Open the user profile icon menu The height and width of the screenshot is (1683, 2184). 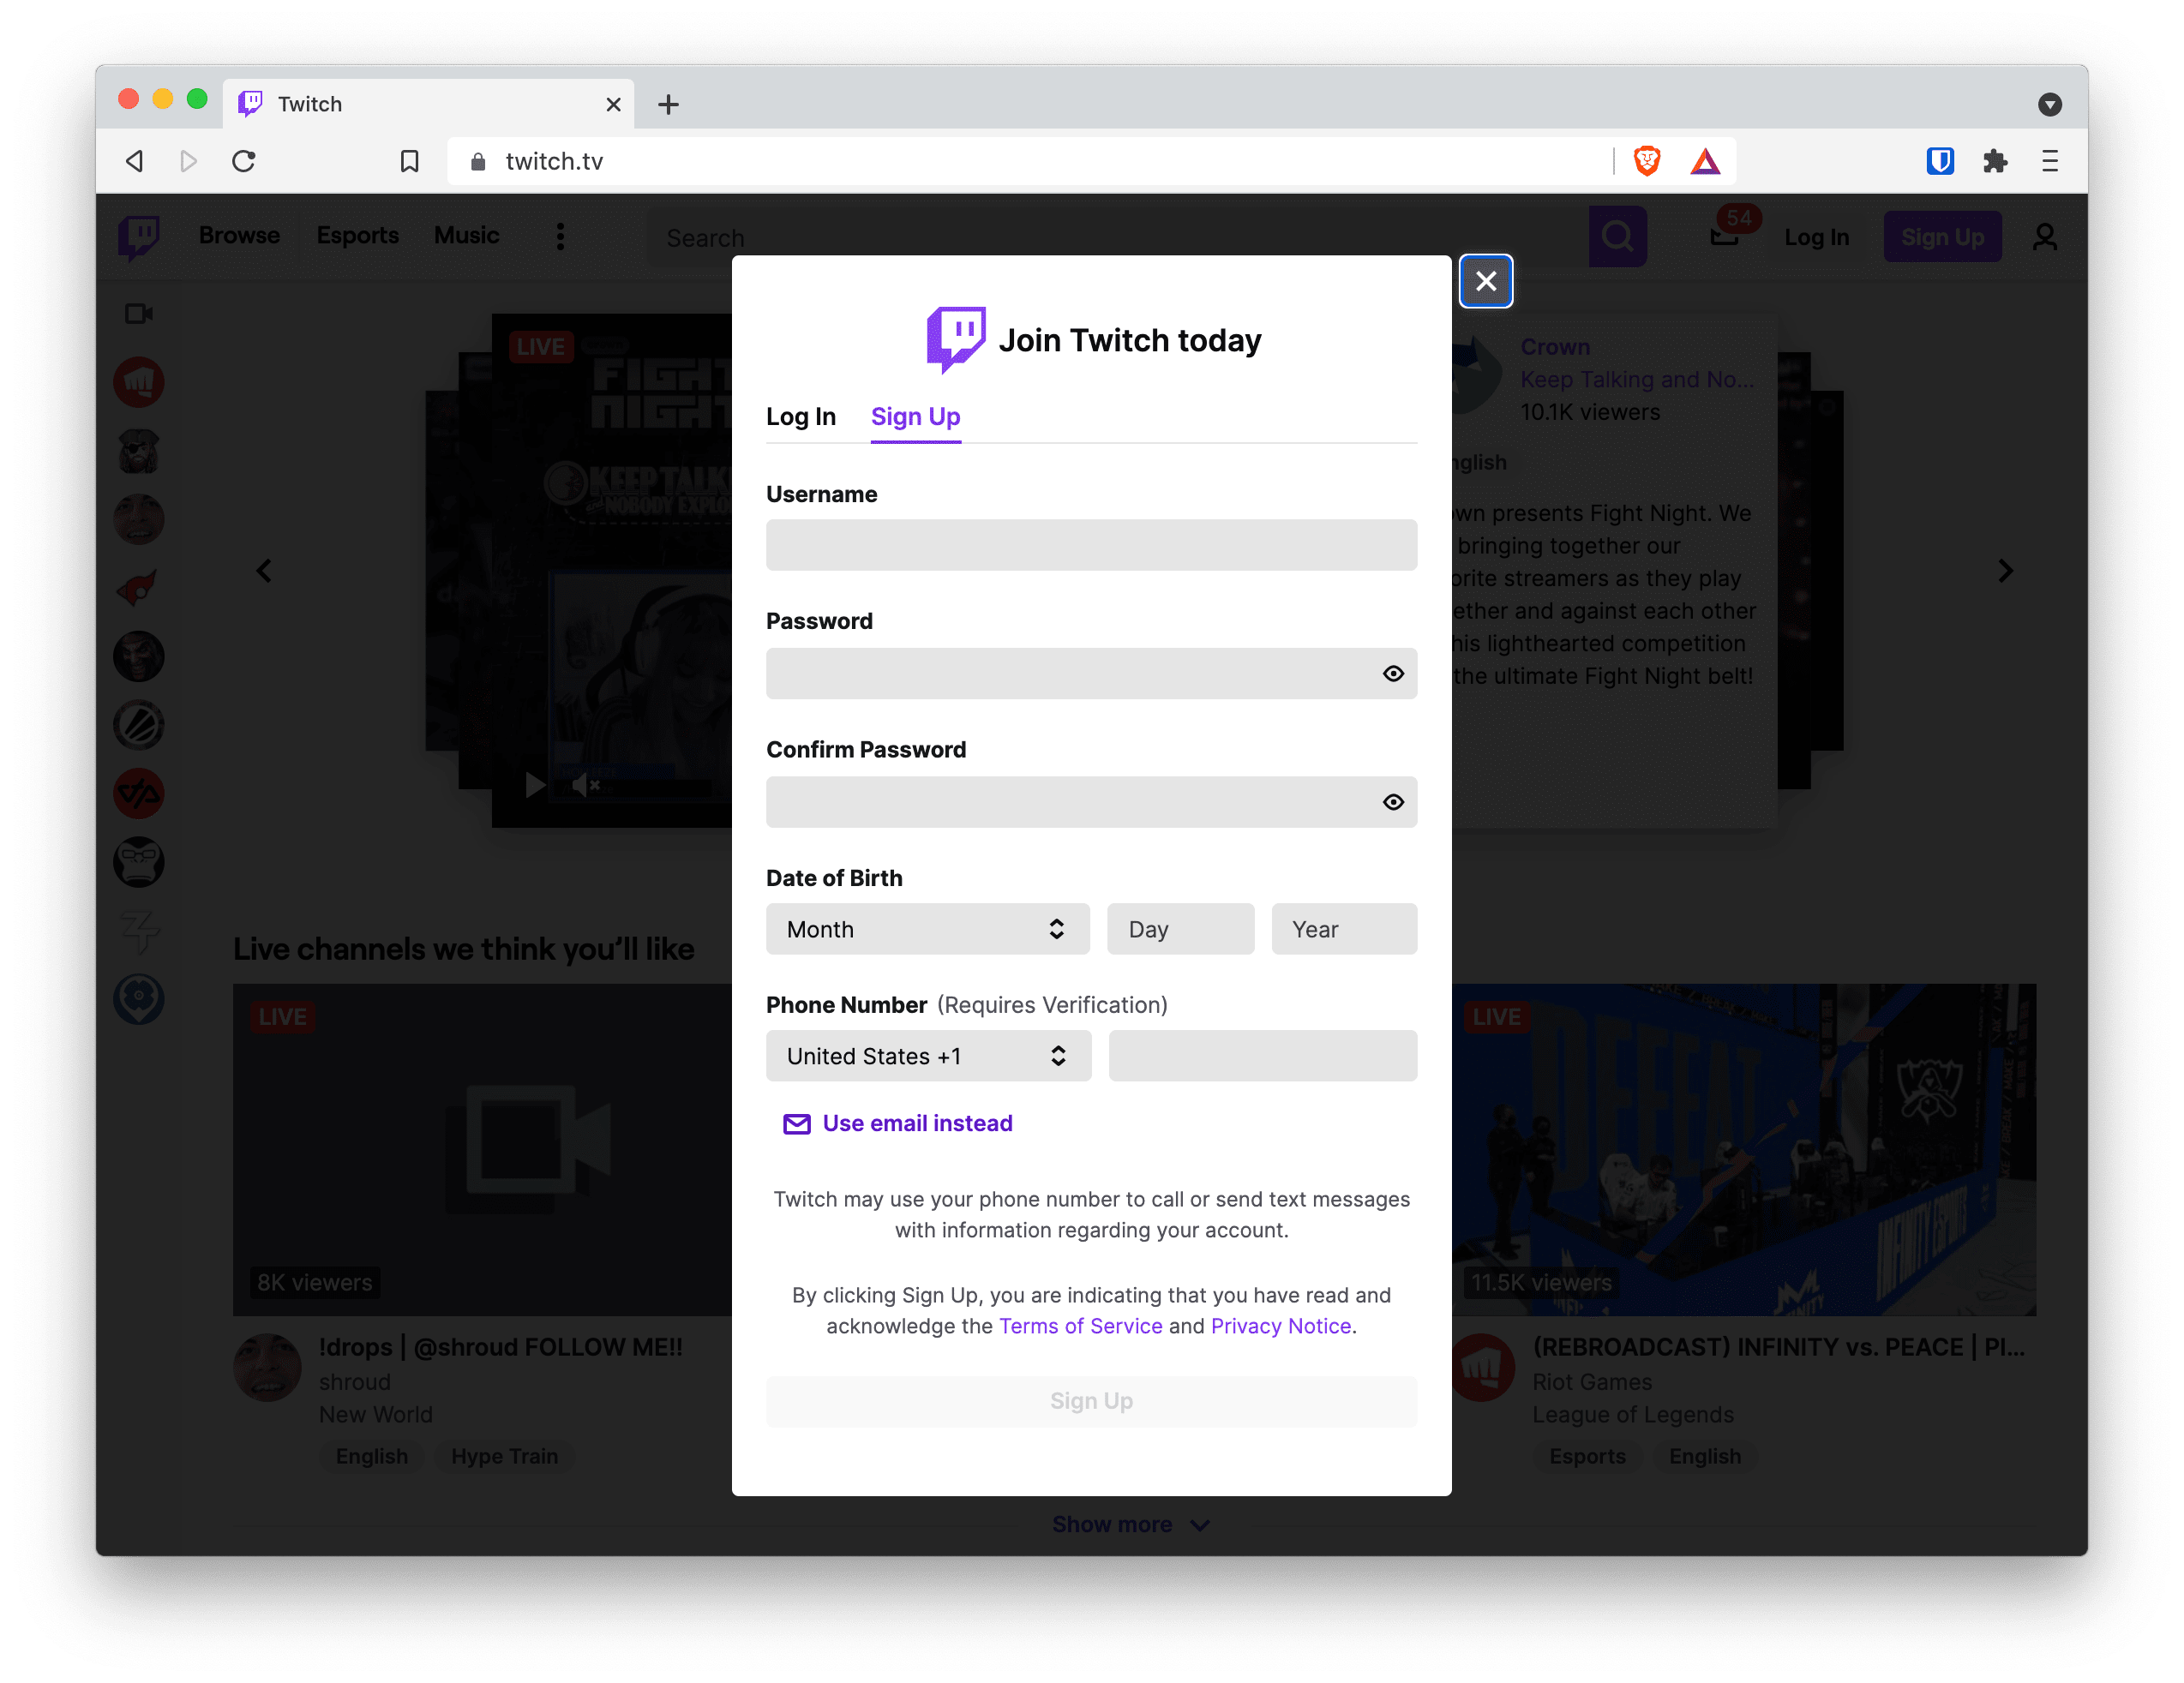2044,237
